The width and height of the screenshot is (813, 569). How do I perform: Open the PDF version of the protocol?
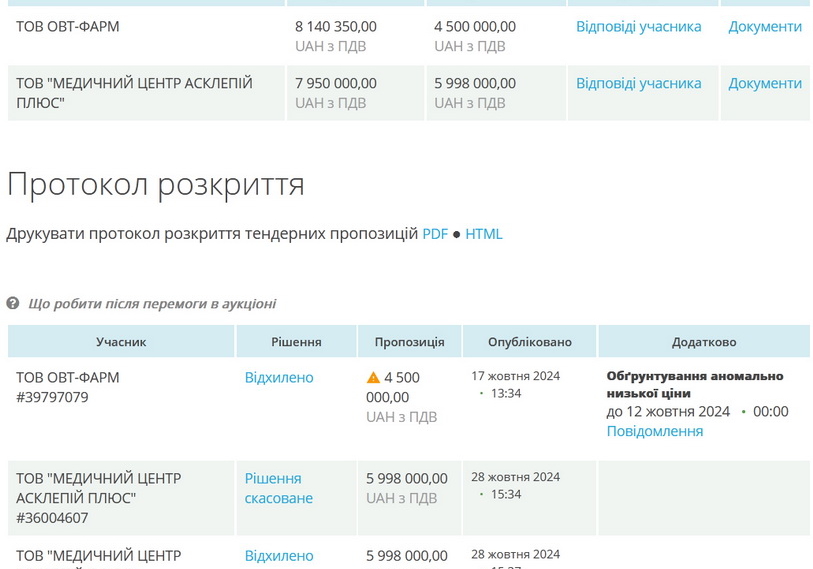[434, 234]
